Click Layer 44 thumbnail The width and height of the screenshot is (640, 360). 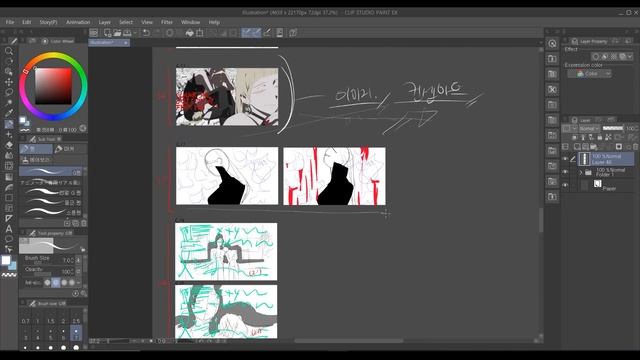click(584, 159)
